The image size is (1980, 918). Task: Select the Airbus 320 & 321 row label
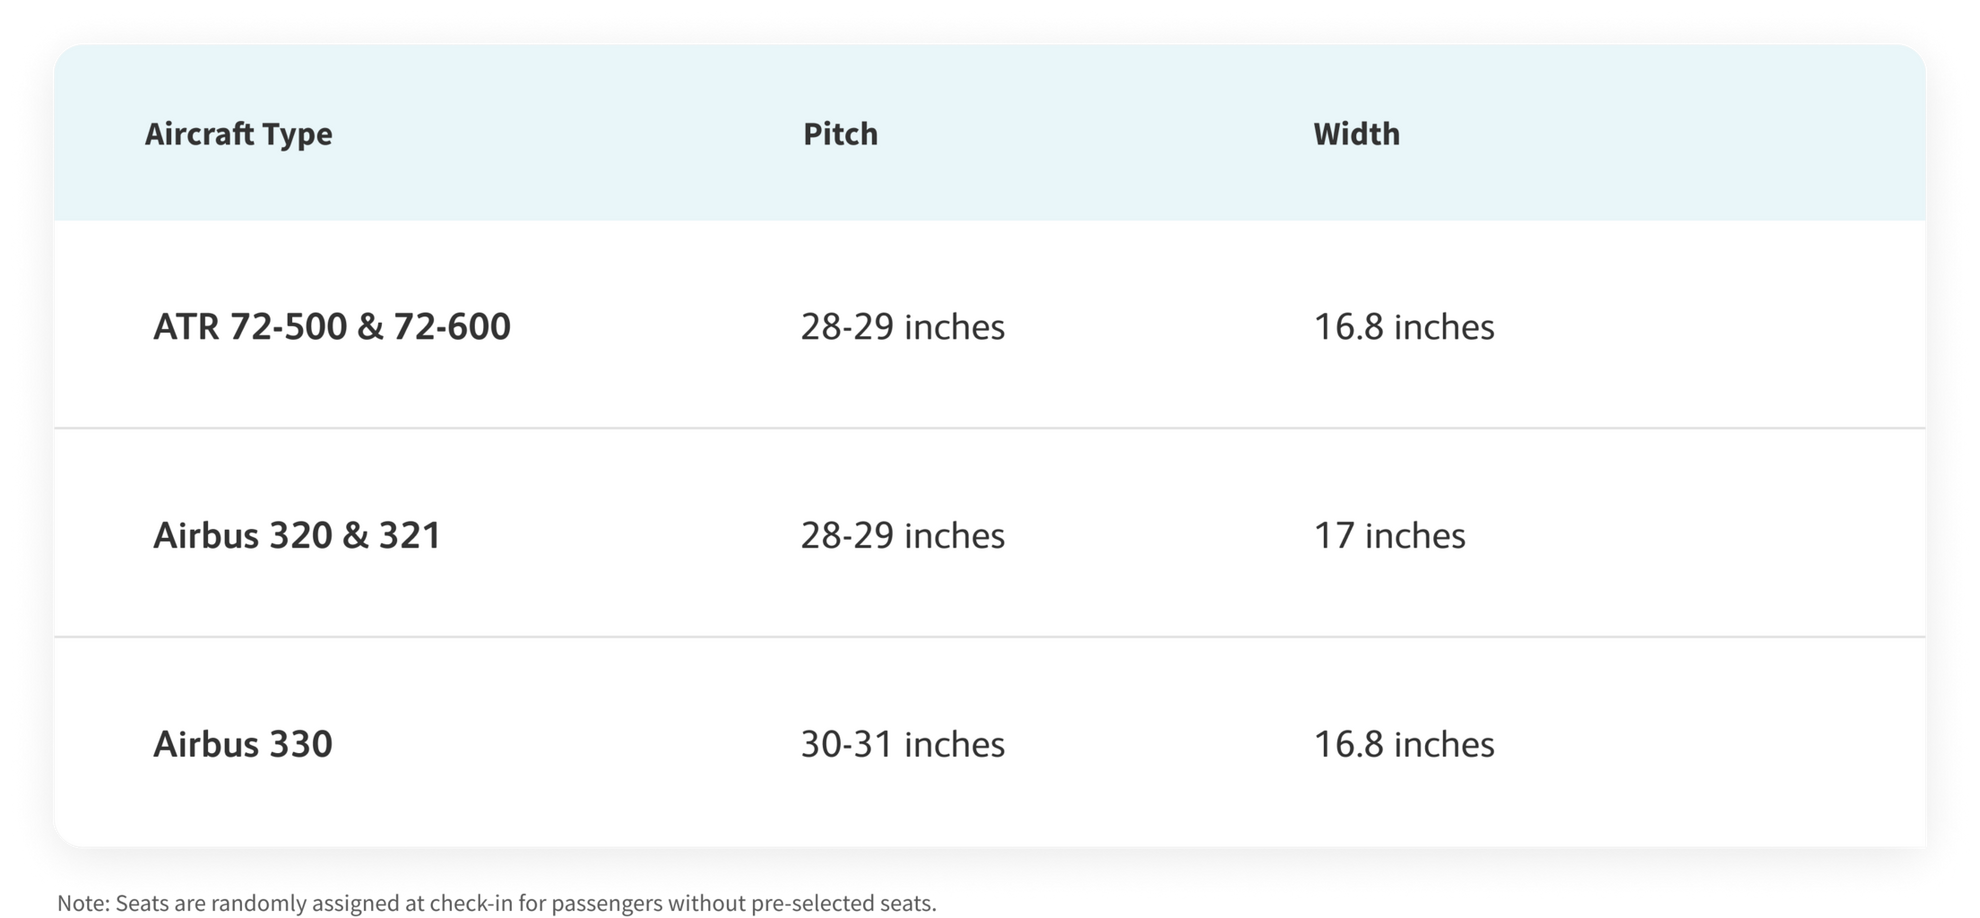pyautogui.click(x=297, y=536)
